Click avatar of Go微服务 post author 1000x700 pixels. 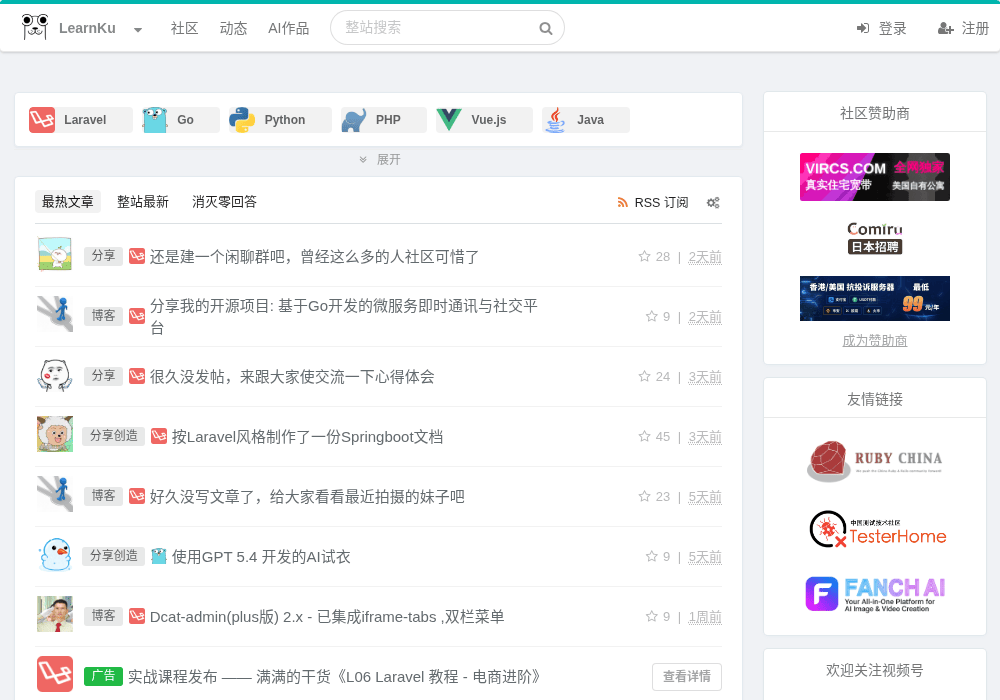pos(55,314)
